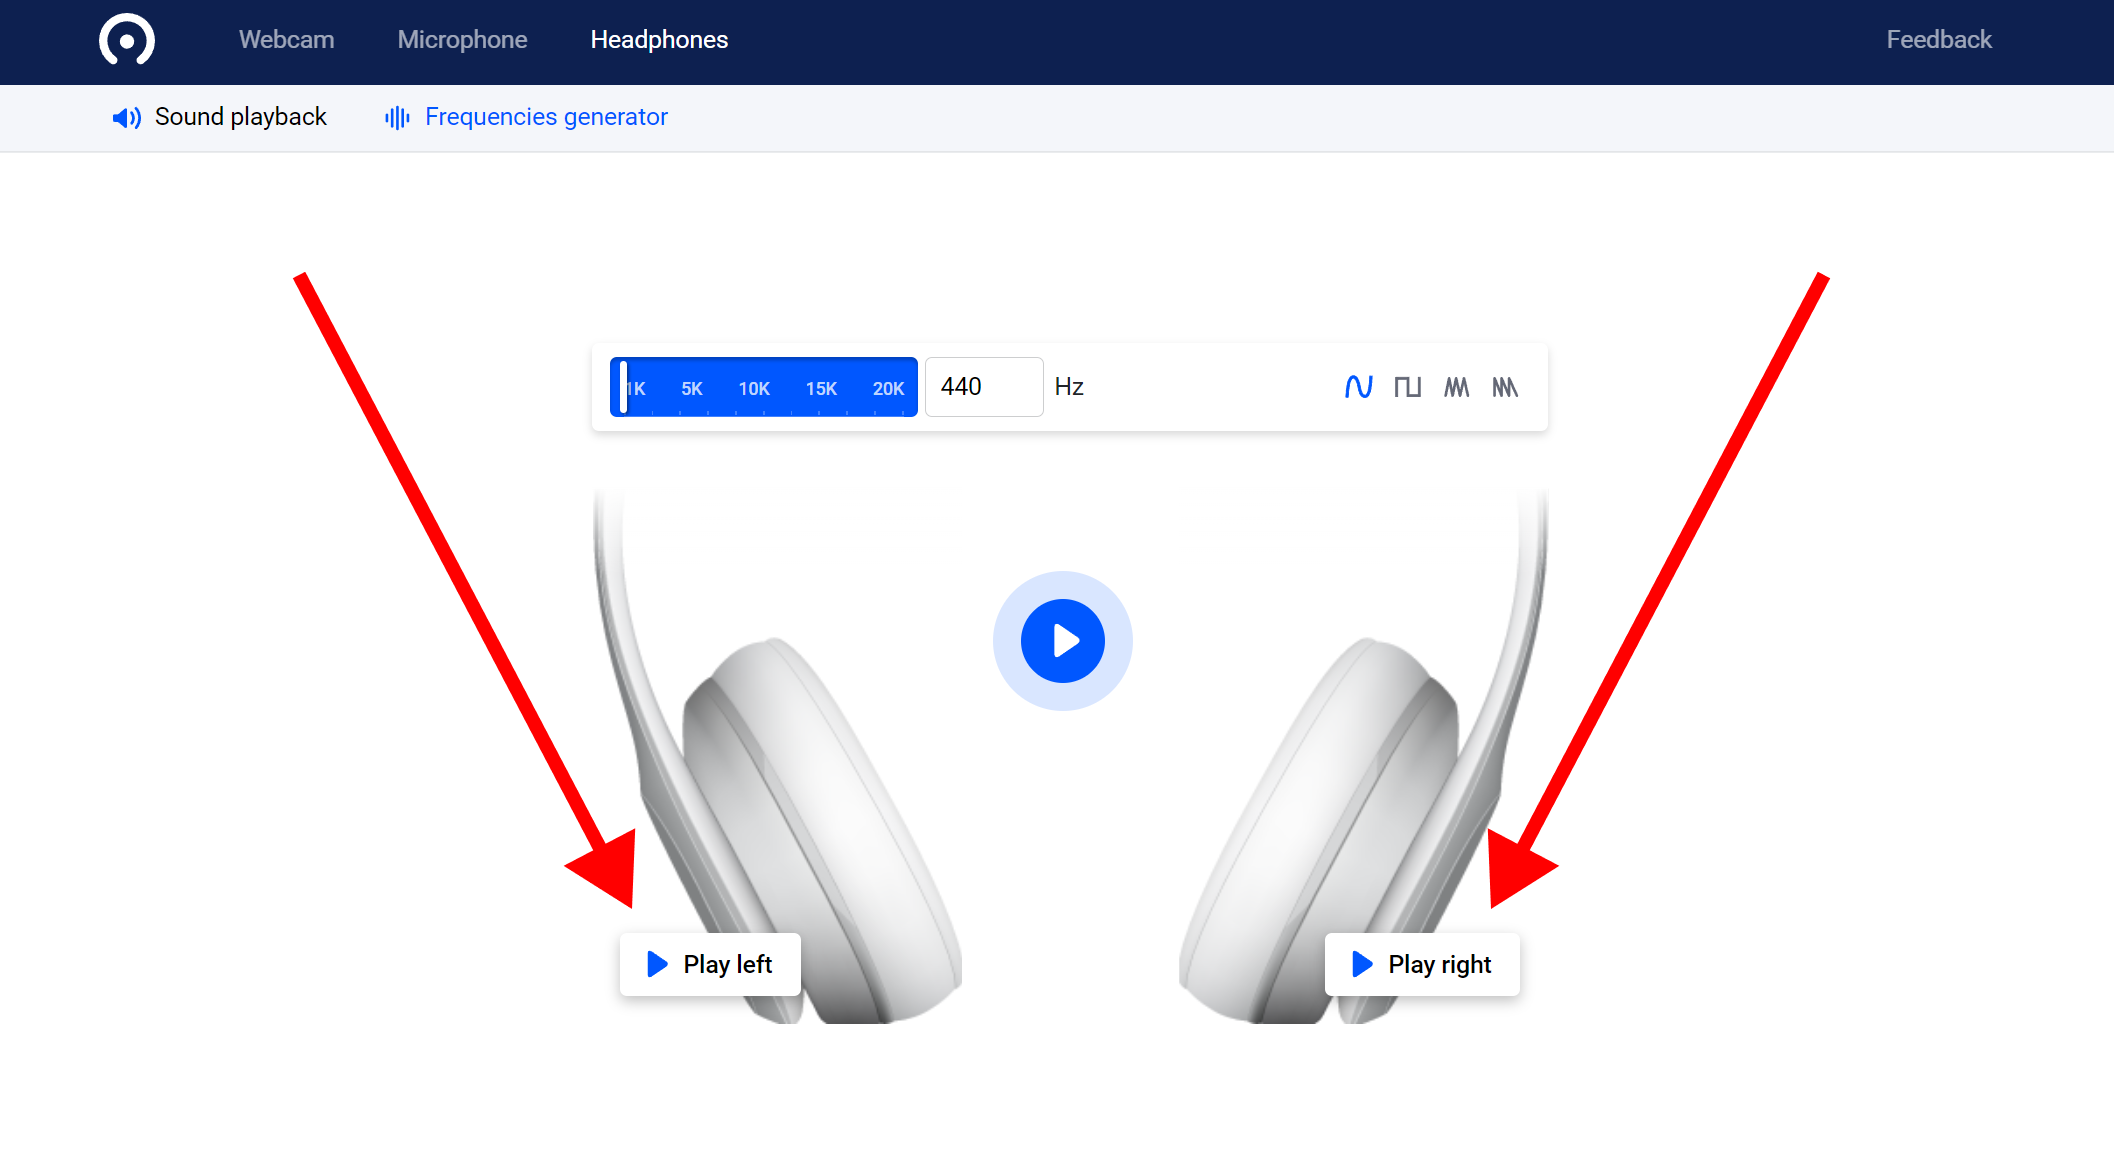This screenshot has height=1161, width=2114.
Task: Click the site logo in the top bar
Action: (x=126, y=40)
